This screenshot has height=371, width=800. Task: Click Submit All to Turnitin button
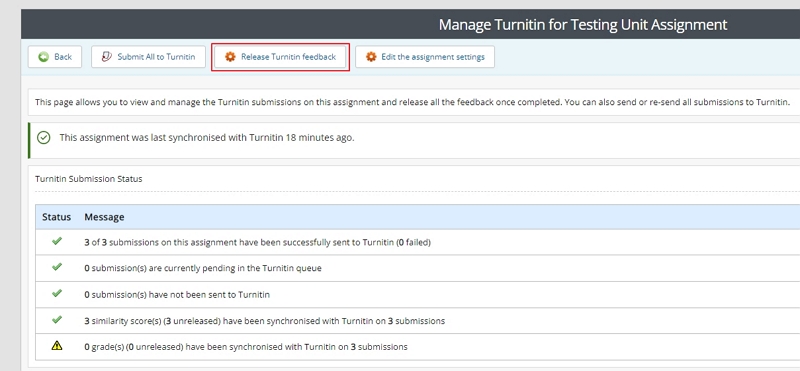(148, 57)
